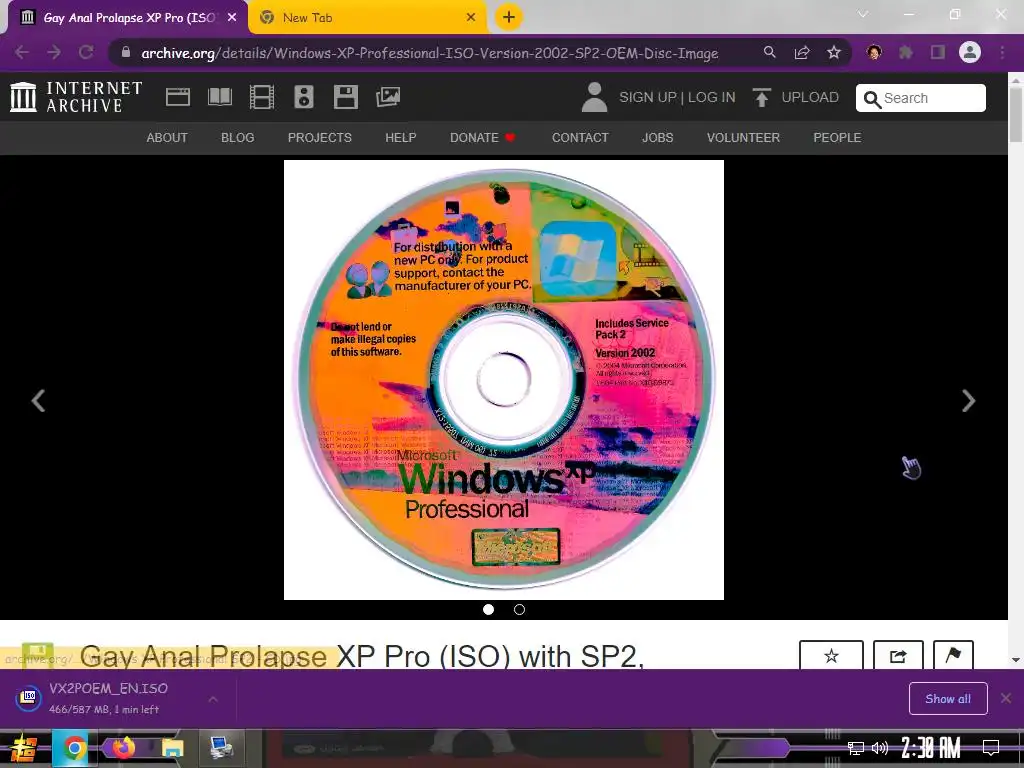The height and width of the screenshot is (768, 1024).
Task: Open the Audio speaker icon
Action: [x=304, y=97]
